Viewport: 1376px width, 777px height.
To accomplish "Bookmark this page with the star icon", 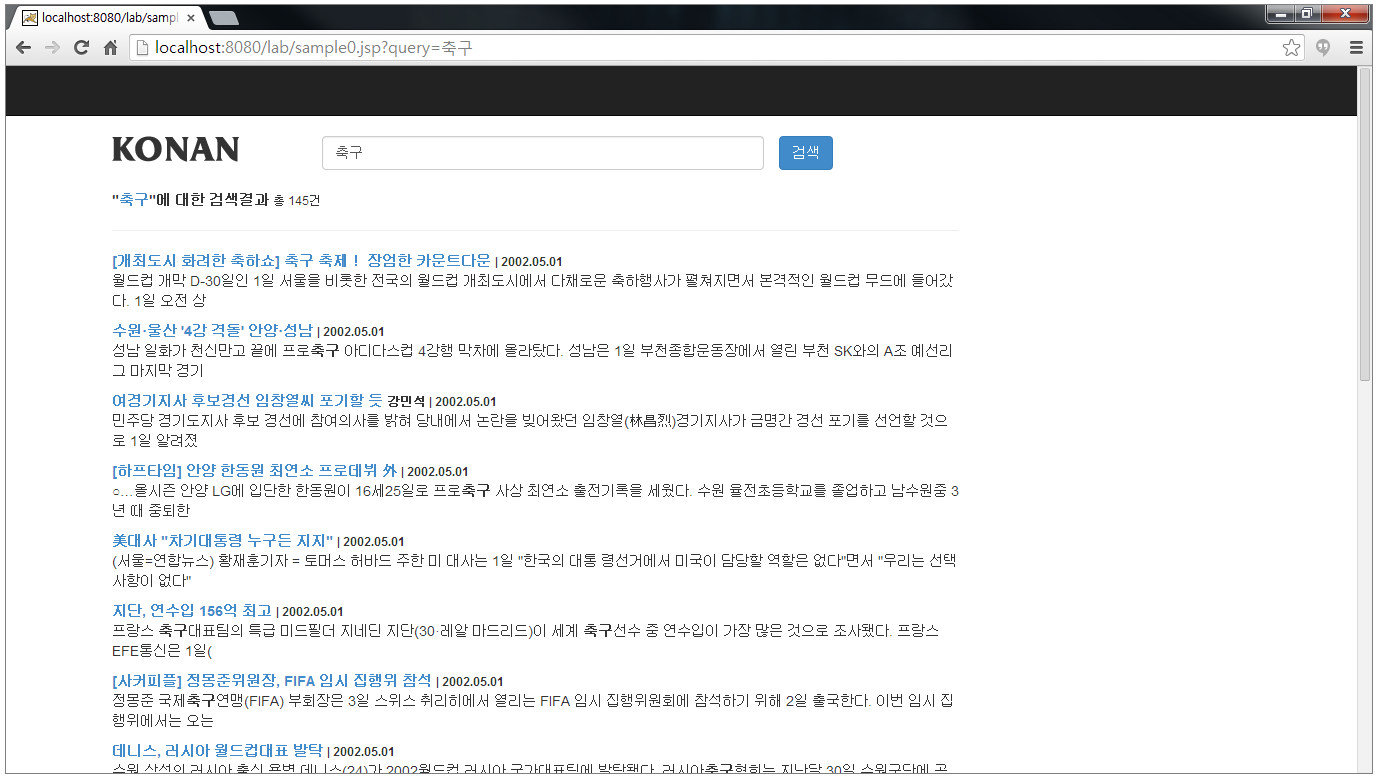I will 1291,47.
